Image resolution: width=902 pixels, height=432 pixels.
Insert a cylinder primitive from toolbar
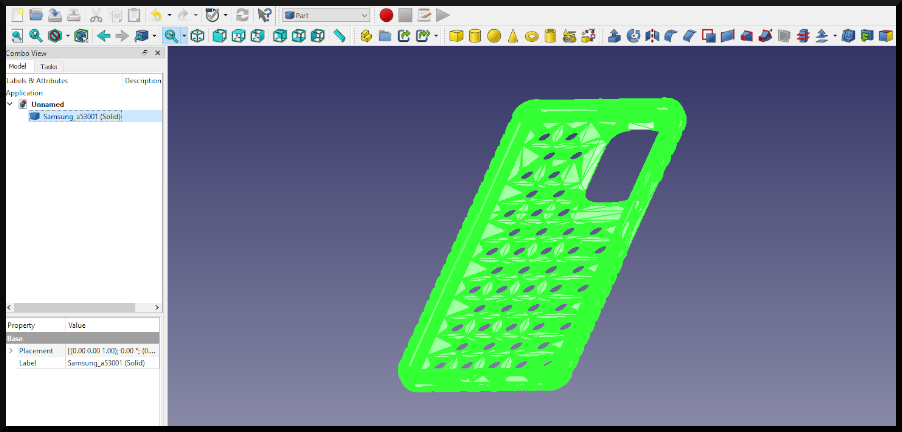pos(475,36)
